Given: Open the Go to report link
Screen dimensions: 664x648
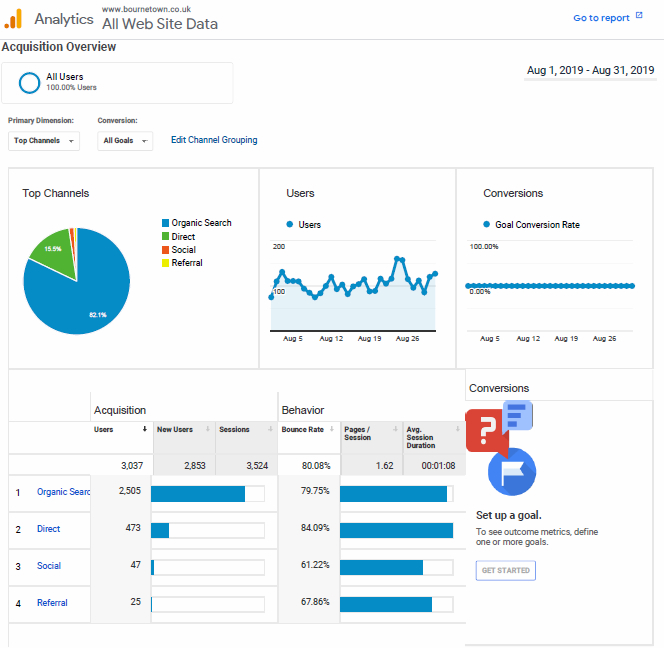Looking at the screenshot, I should (x=601, y=18).
